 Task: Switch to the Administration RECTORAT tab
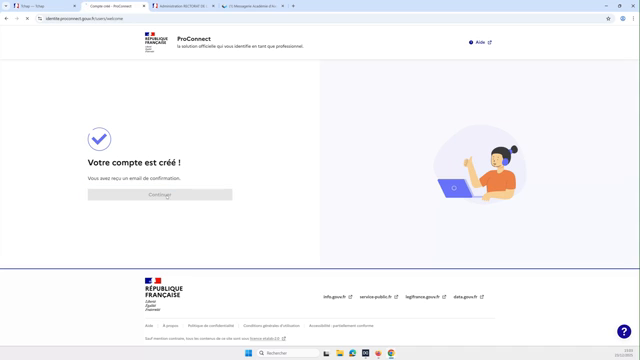coord(182,6)
